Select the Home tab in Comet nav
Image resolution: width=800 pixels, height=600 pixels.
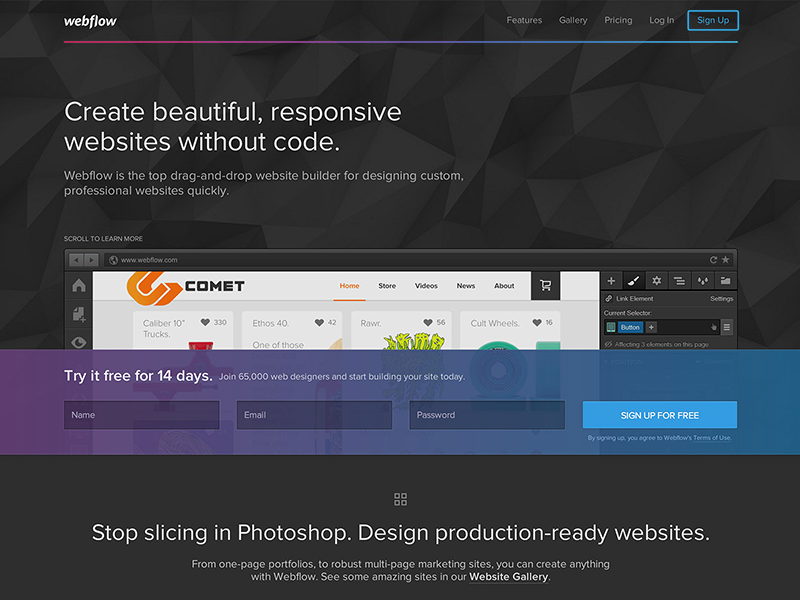coord(349,286)
